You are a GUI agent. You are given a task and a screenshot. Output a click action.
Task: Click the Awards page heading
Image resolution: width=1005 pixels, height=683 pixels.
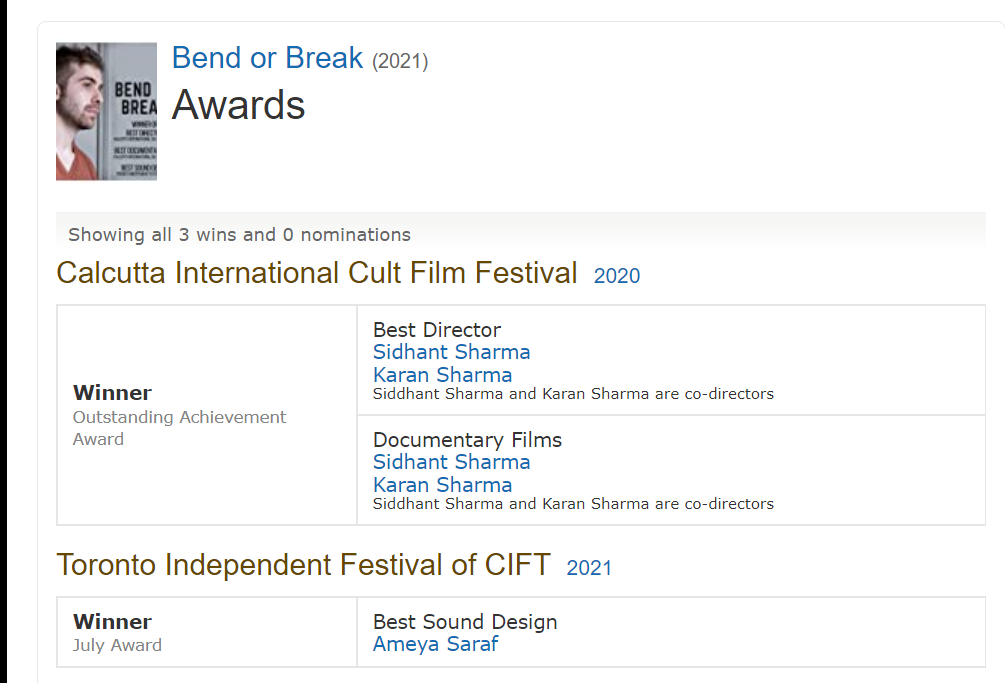click(238, 105)
